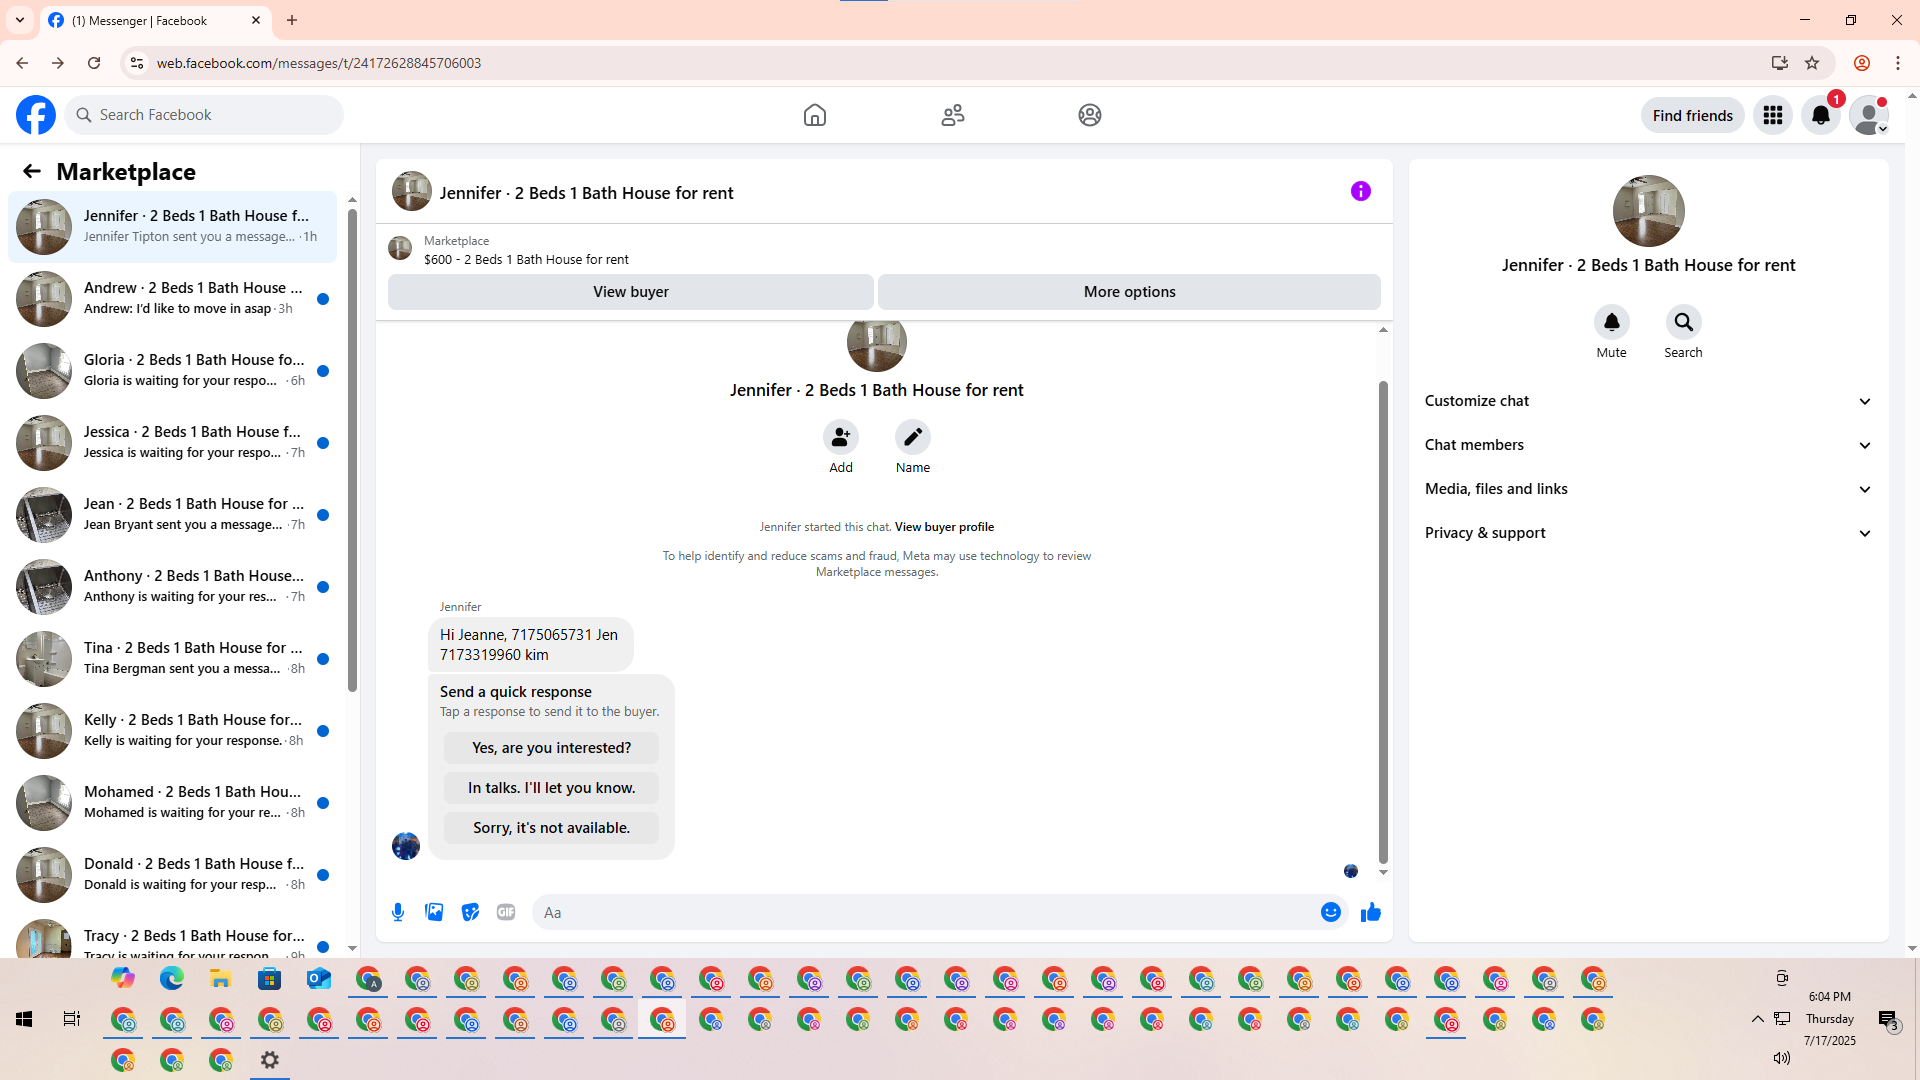Open the Facebook apps menu grid

(x=1772, y=115)
